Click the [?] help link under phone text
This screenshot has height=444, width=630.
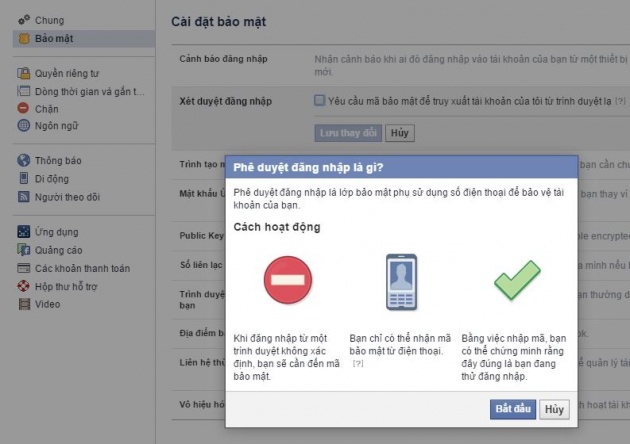tap(358, 363)
